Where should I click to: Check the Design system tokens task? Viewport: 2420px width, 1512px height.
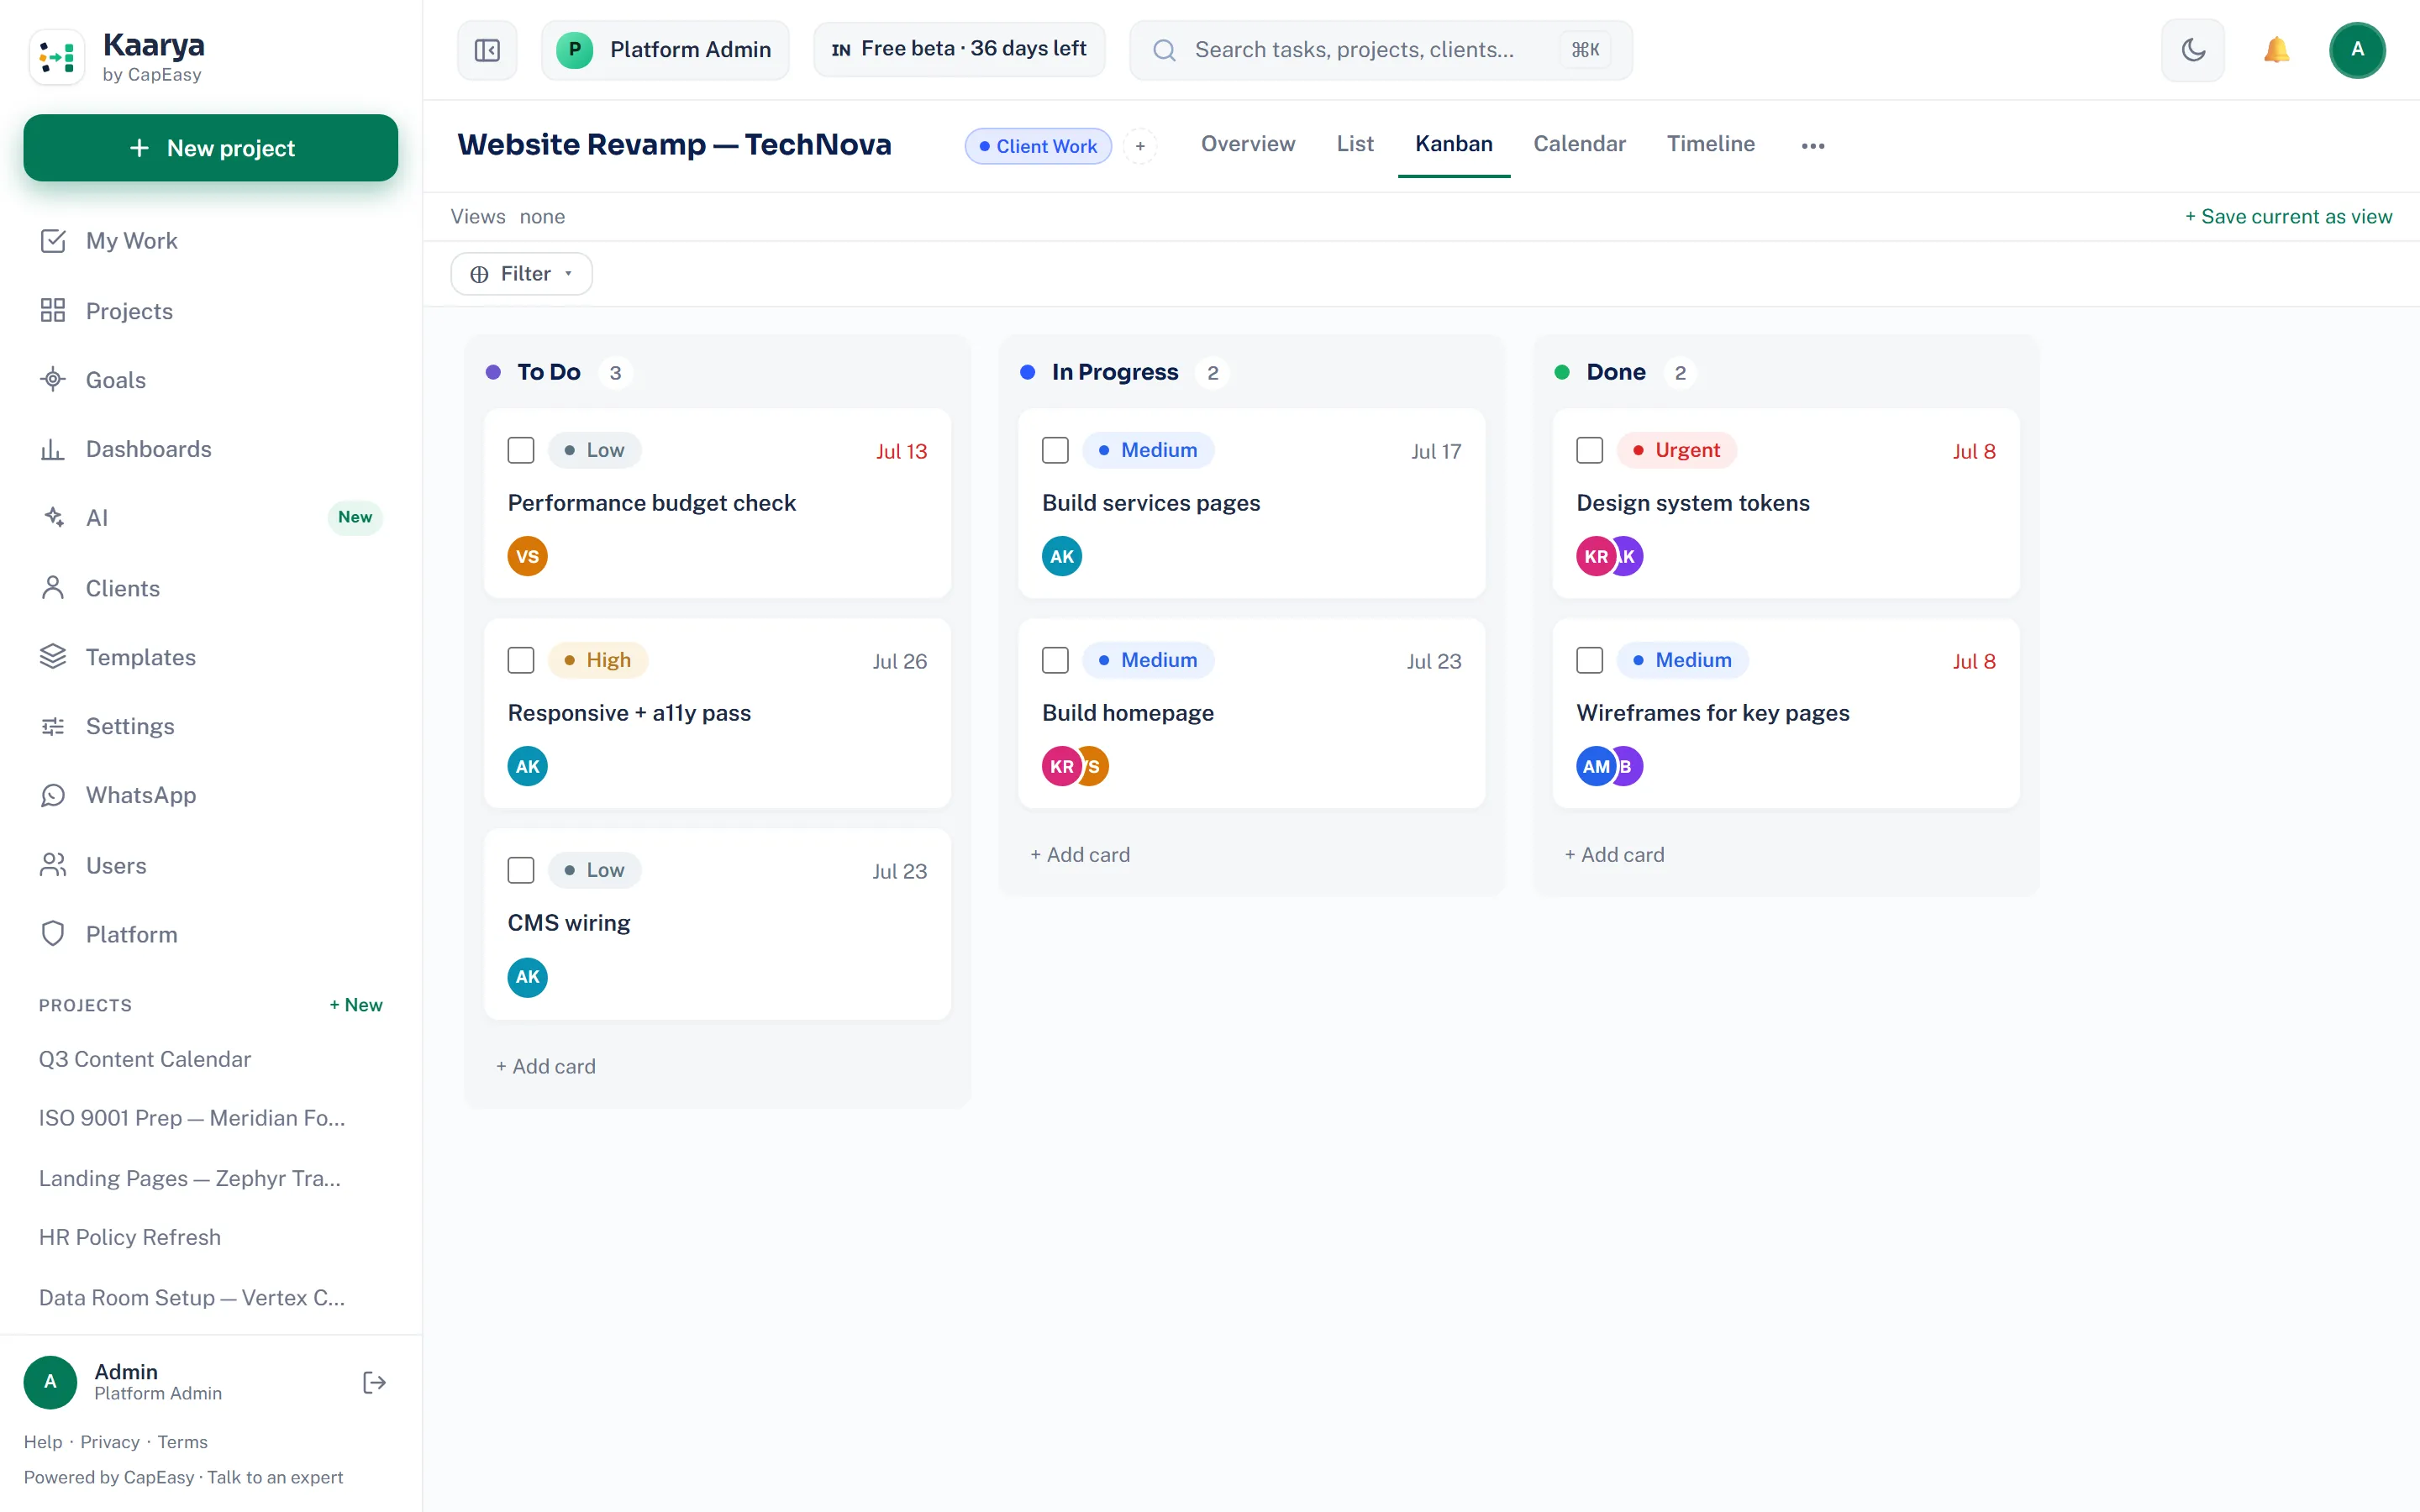[1590, 450]
